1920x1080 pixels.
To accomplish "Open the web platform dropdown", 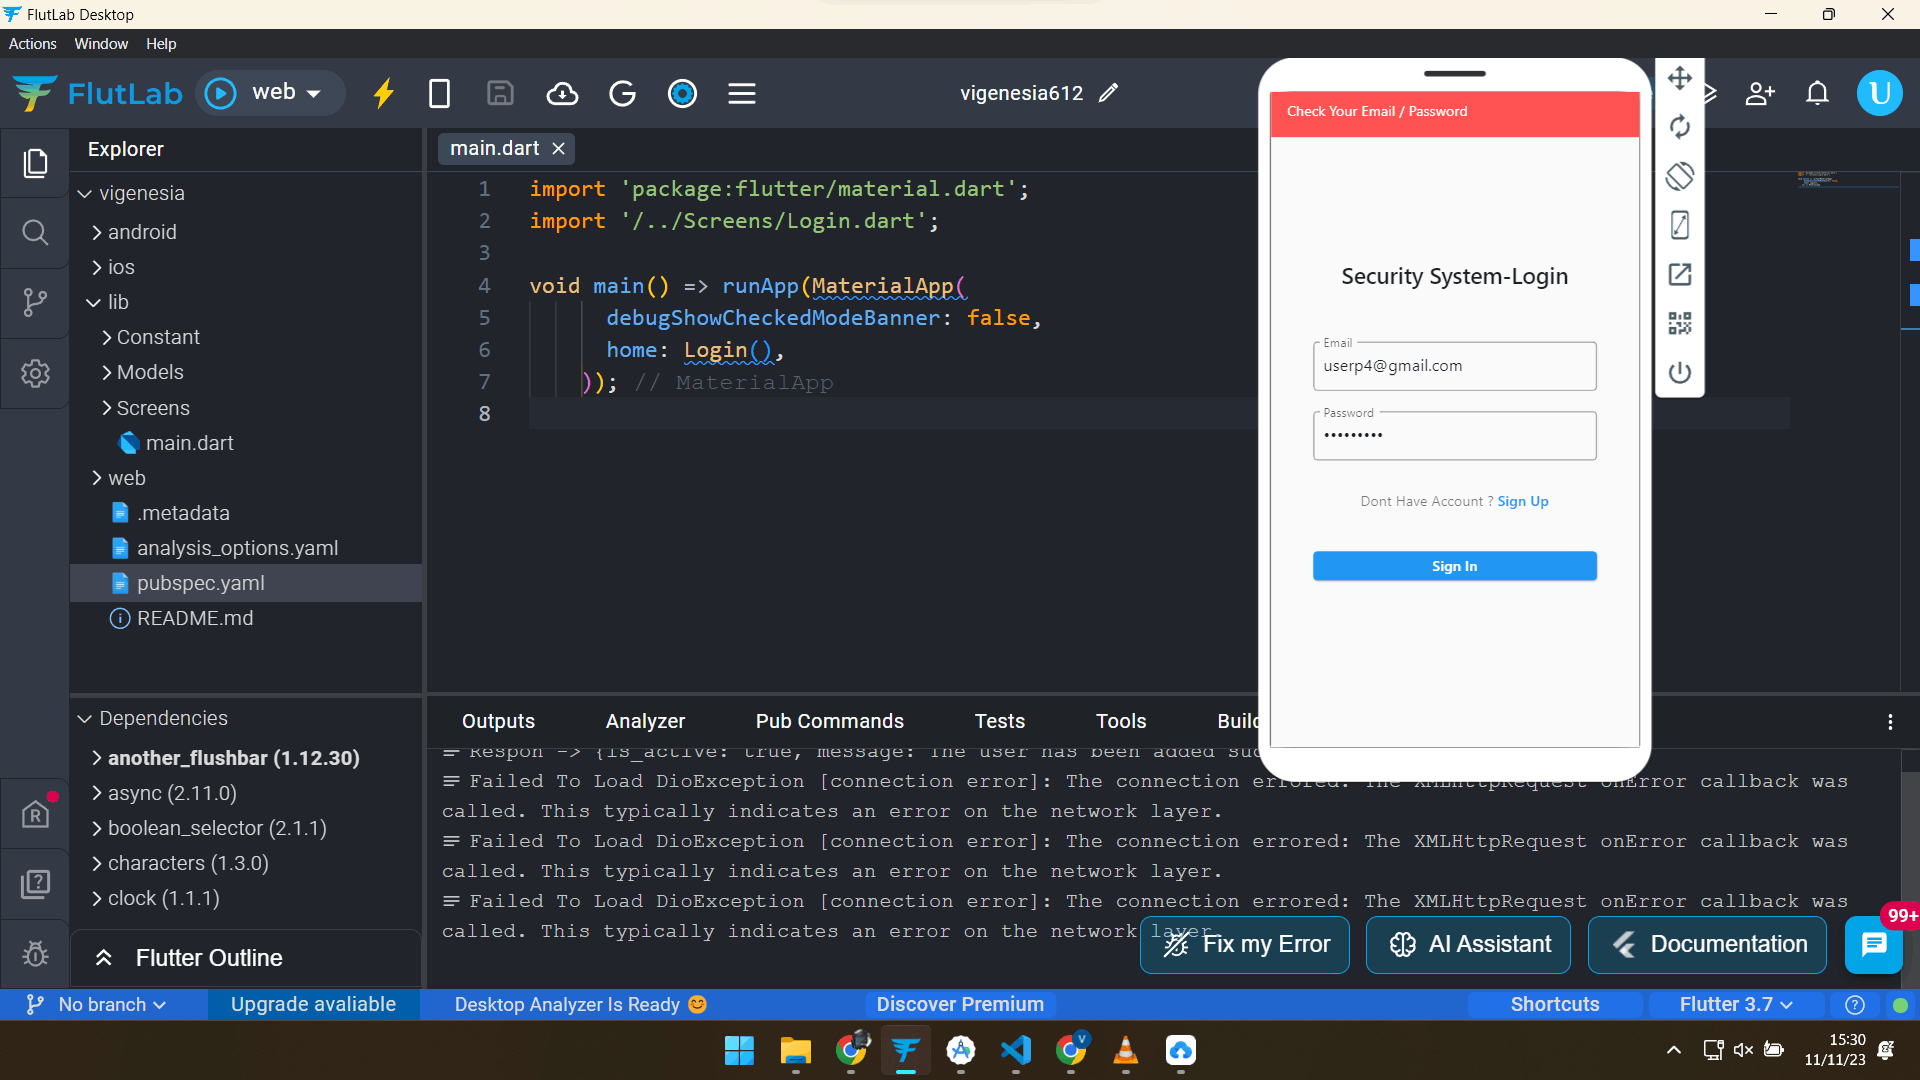I will point(286,93).
